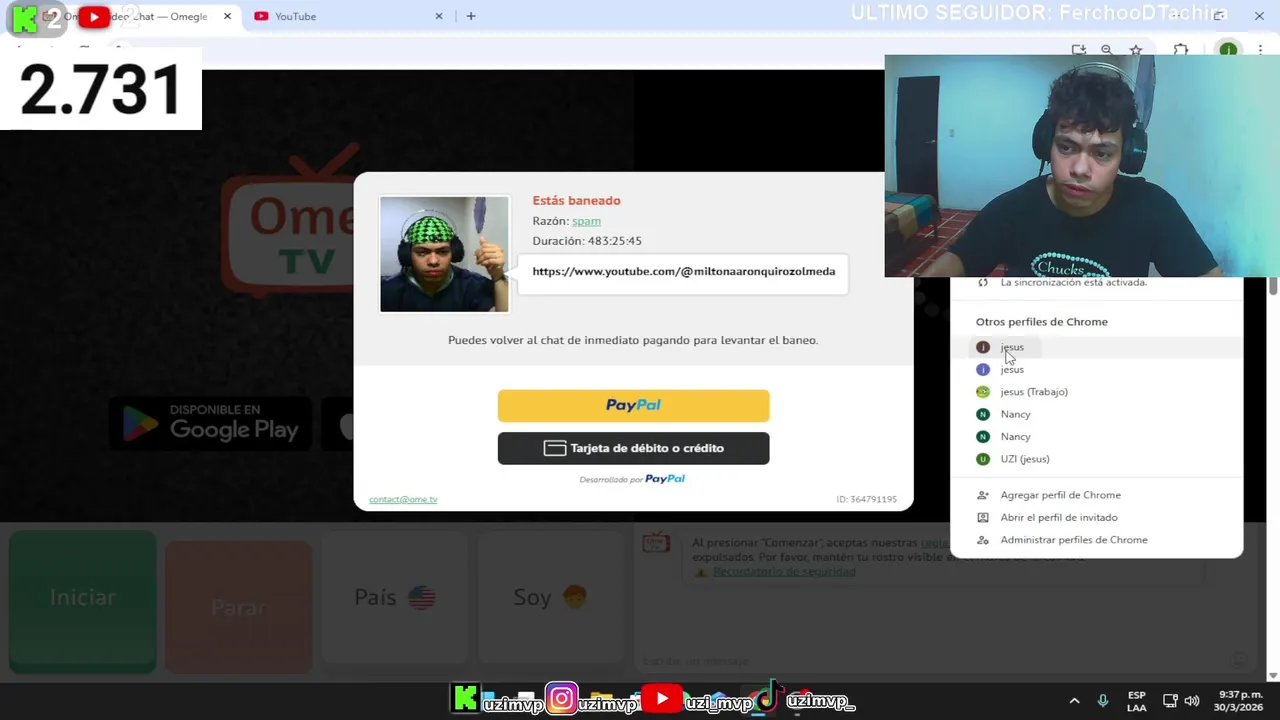The image size is (1280, 720).
Task: Click the red Parar button
Action: (238, 606)
